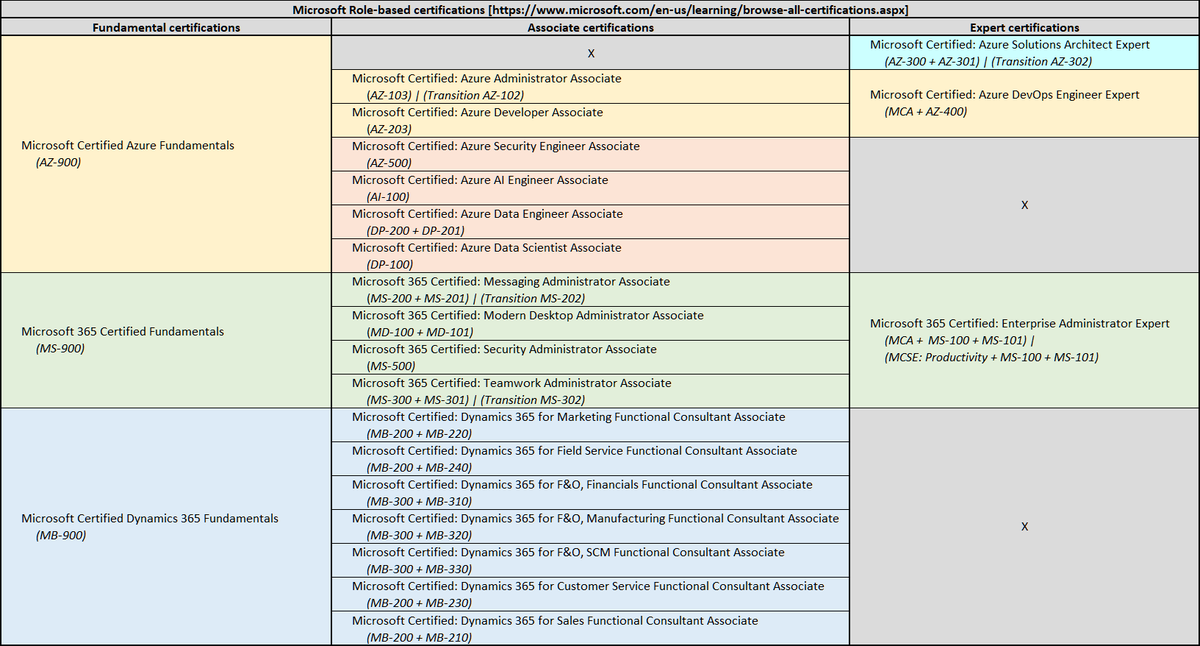
Task: Click the (MB-200 + MB-210) exam codes
Action: point(418,637)
